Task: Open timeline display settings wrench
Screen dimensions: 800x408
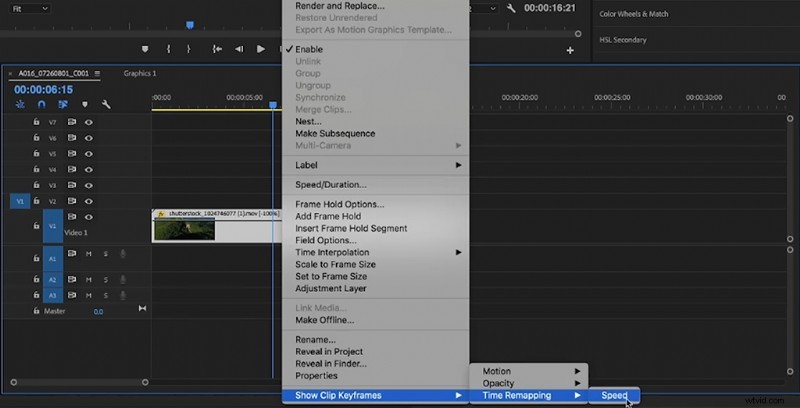Action: 106,104
